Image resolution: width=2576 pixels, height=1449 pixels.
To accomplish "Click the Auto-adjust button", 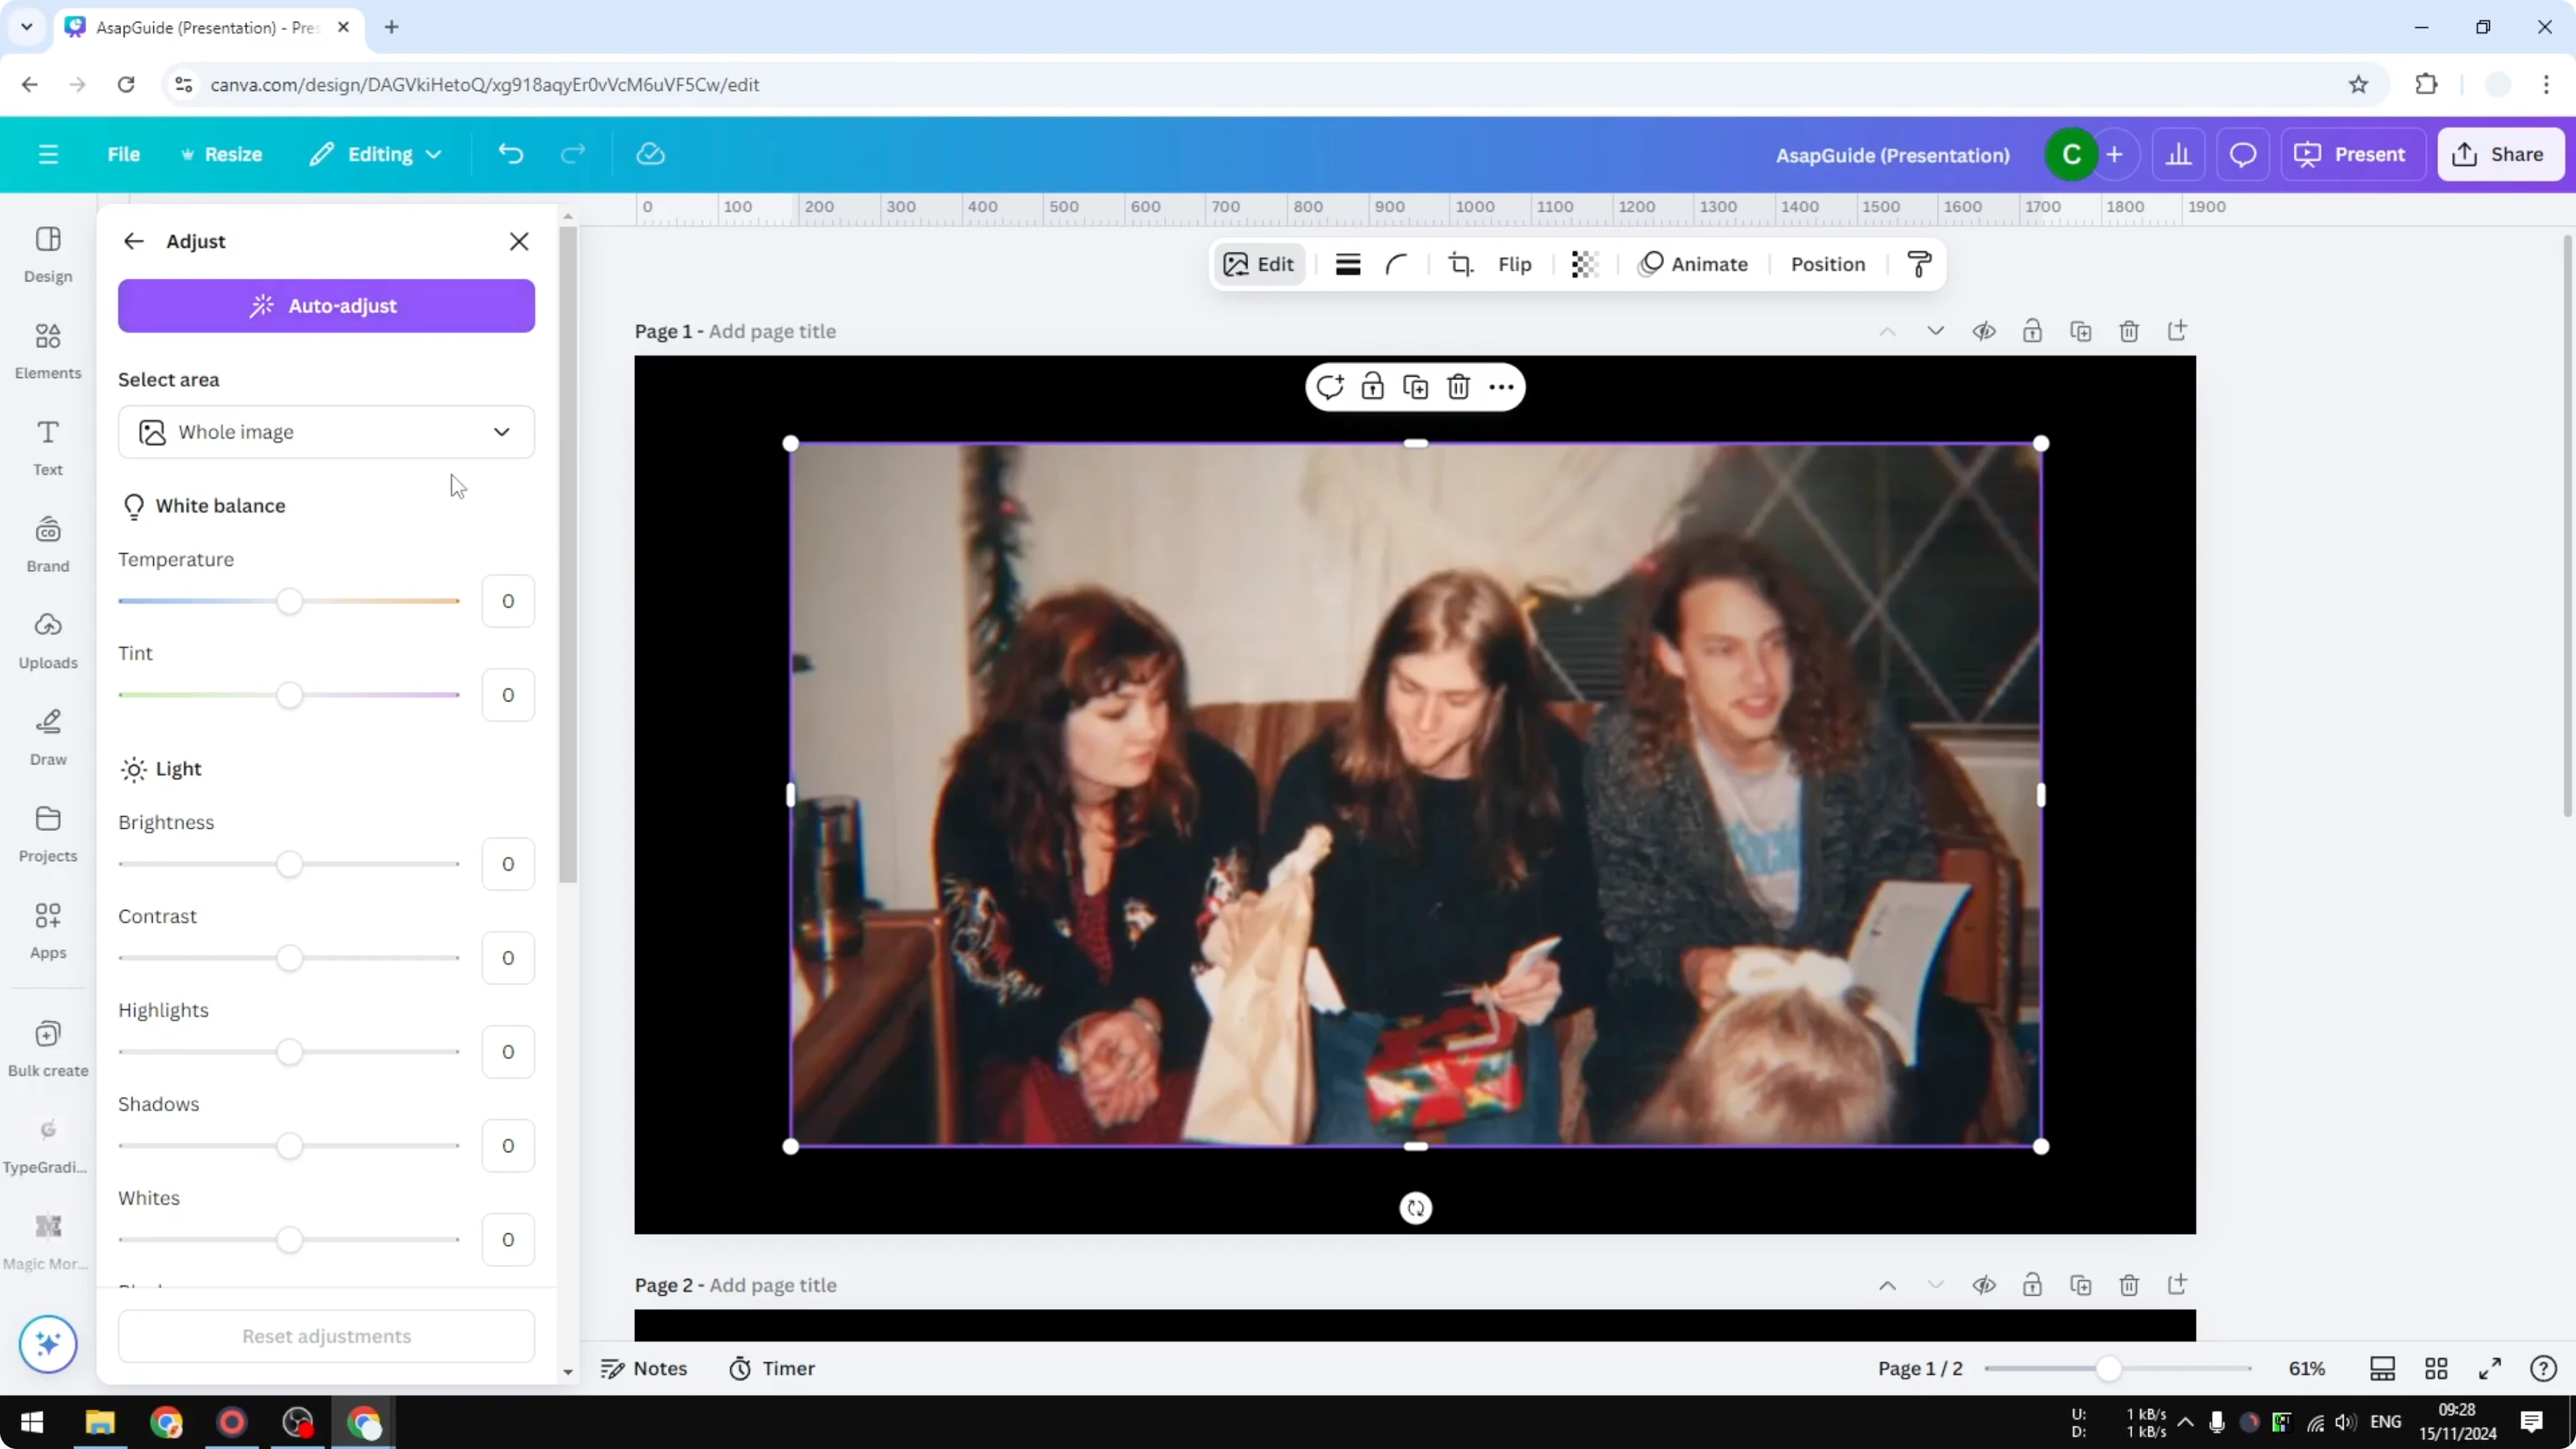I will pyautogui.click(x=326, y=306).
